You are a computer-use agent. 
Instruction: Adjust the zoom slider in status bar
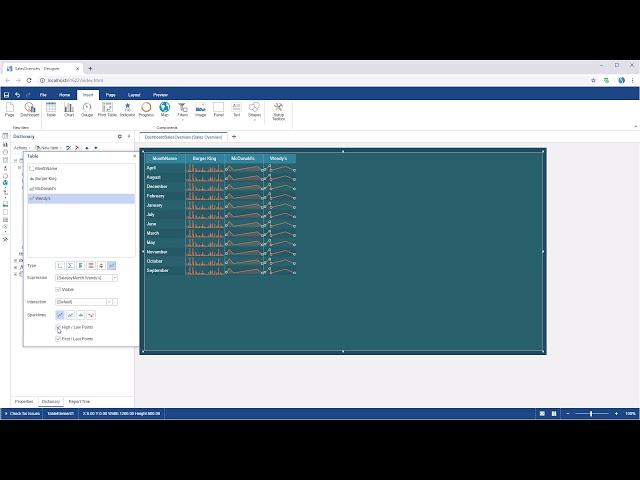tap(591, 413)
